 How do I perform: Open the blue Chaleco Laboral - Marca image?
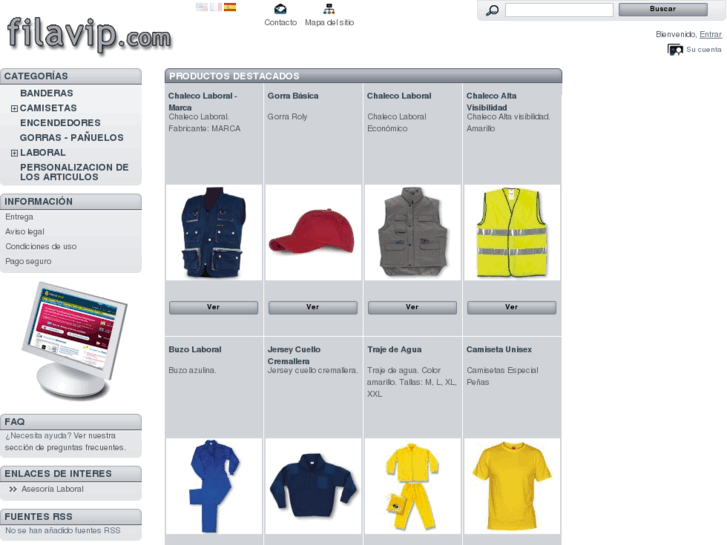pos(214,232)
